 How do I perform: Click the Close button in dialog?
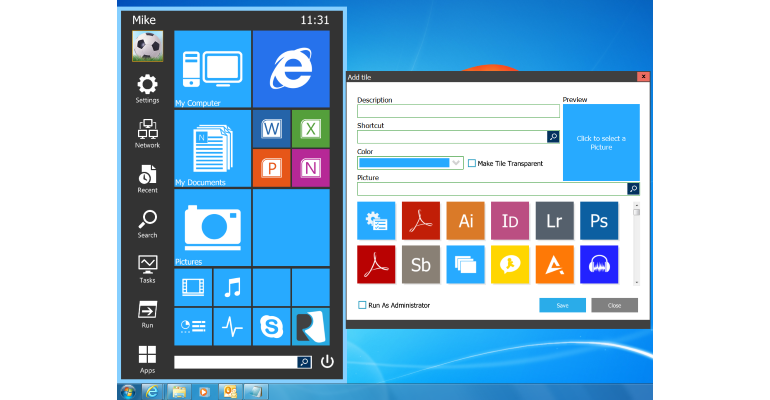tap(614, 305)
